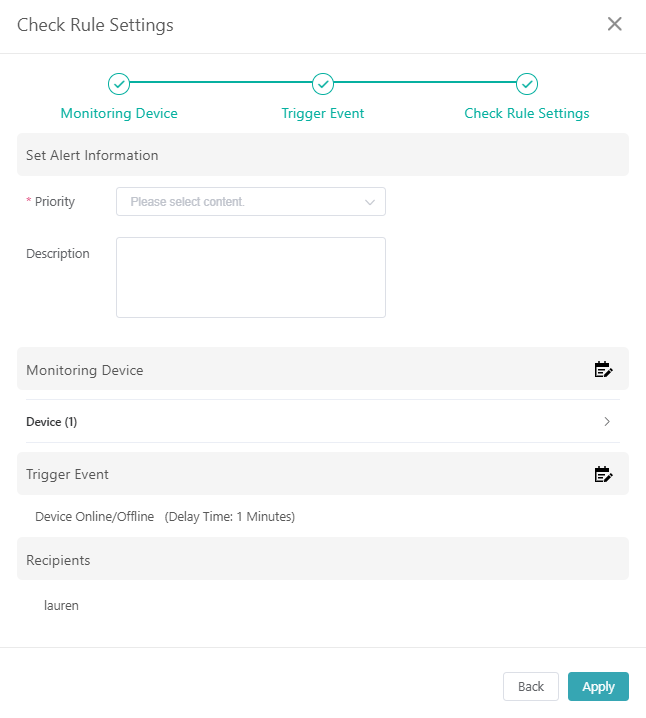Click the Priority dropdown arrow

click(370, 202)
